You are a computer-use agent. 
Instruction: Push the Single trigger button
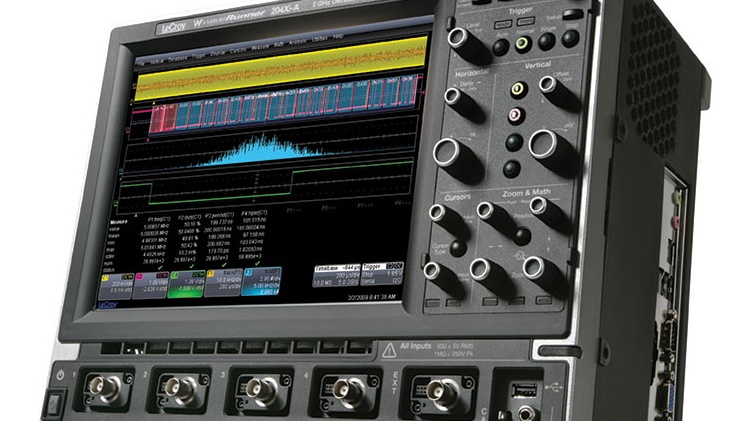(547, 41)
